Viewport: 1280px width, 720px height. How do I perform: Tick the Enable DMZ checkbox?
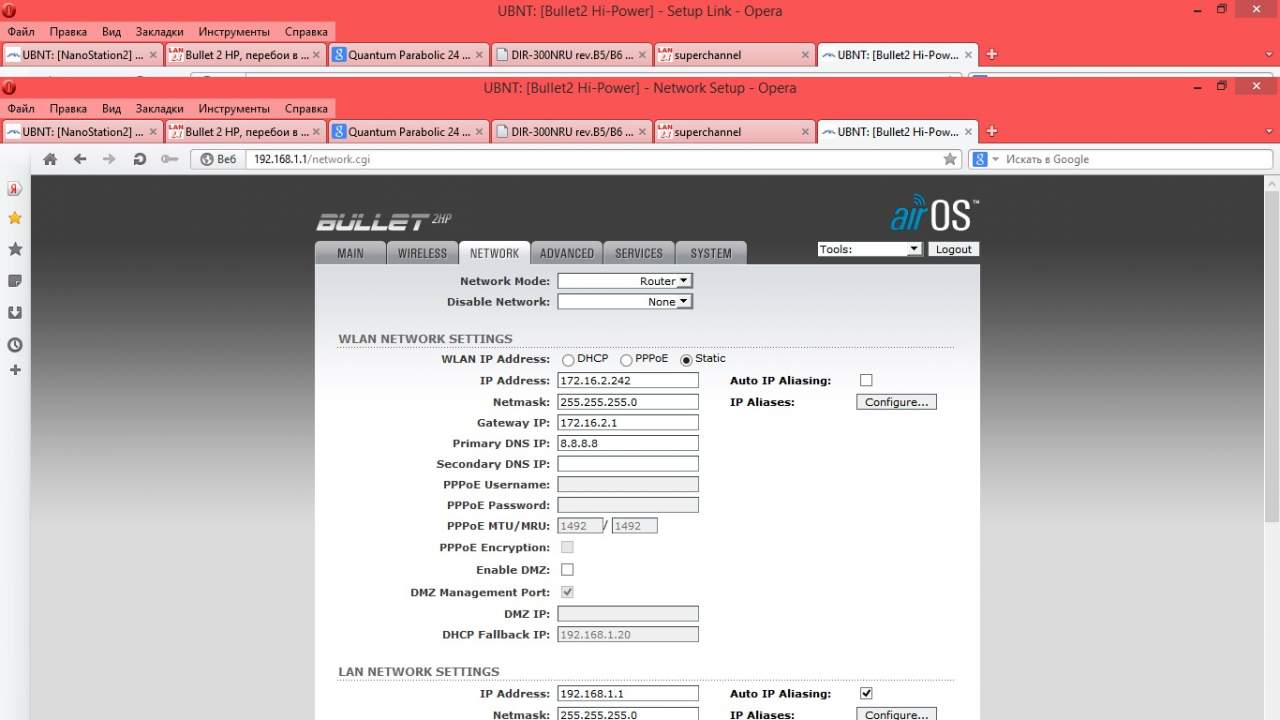pos(567,569)
